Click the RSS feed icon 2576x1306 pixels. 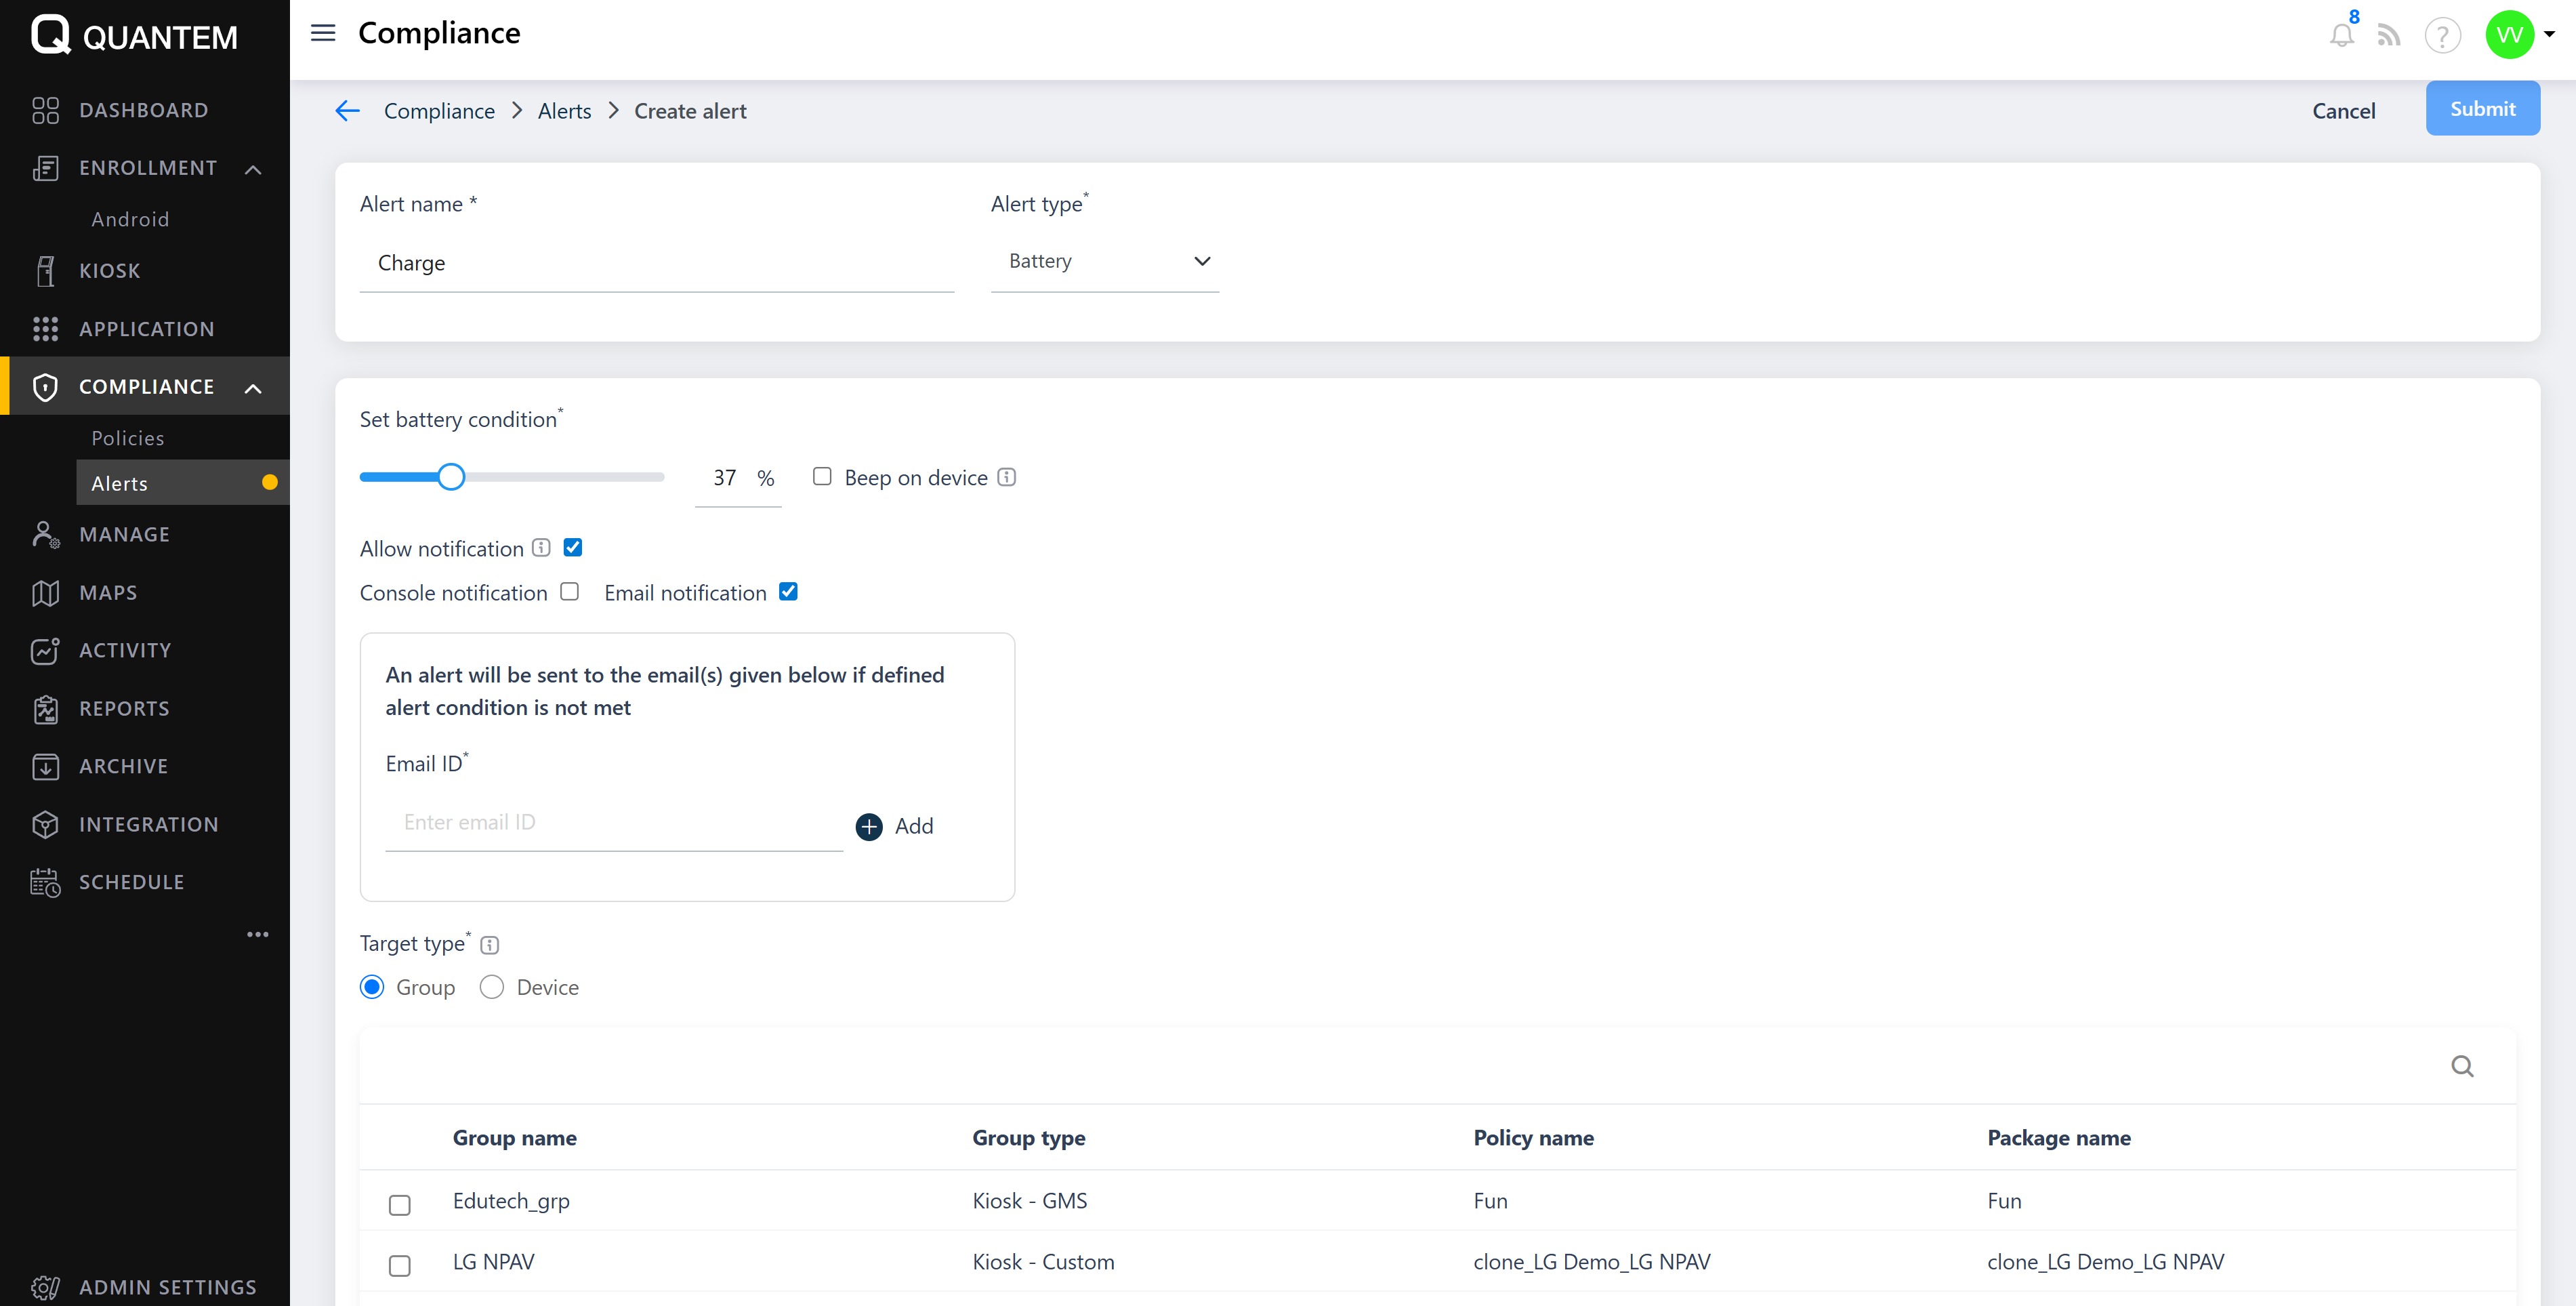coord(2389,36)
